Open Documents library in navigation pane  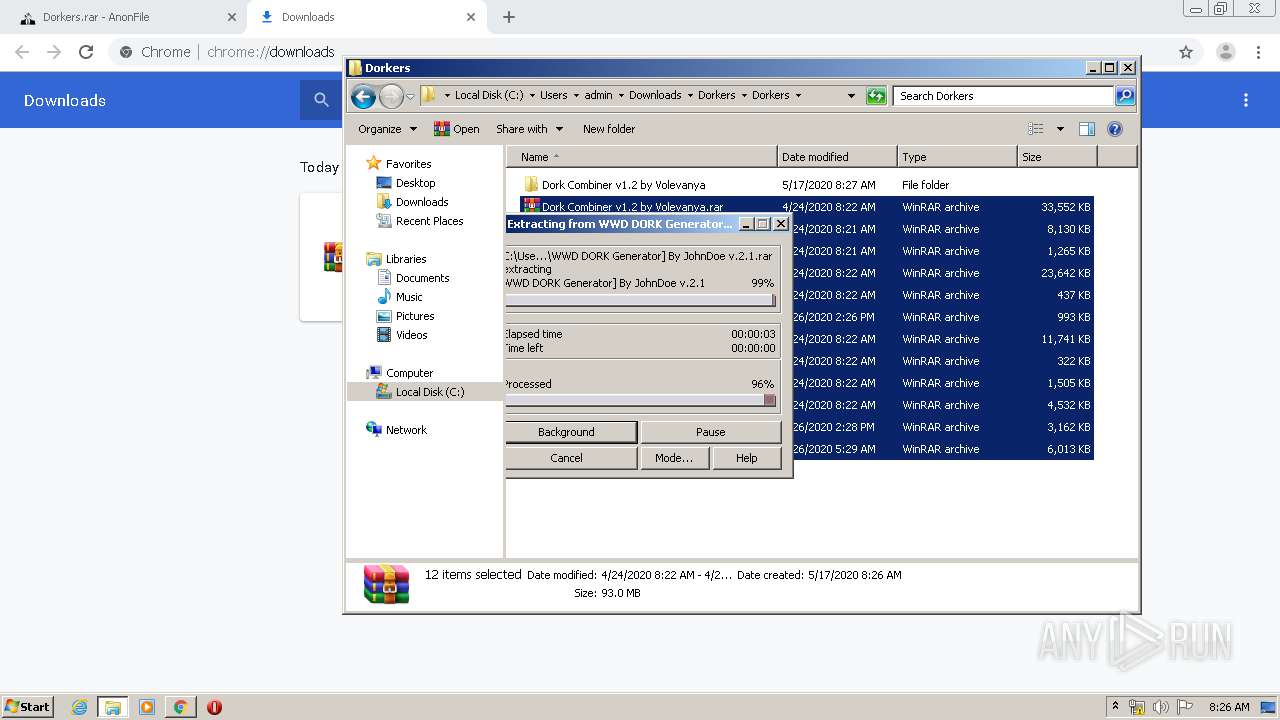coord(413,278)
